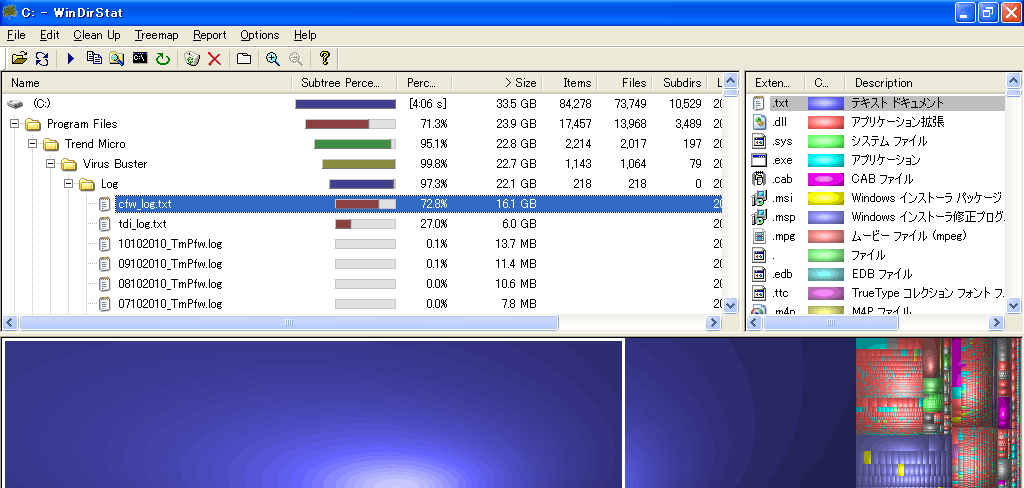Click the .exe extension color swatch

click(825, 160)
